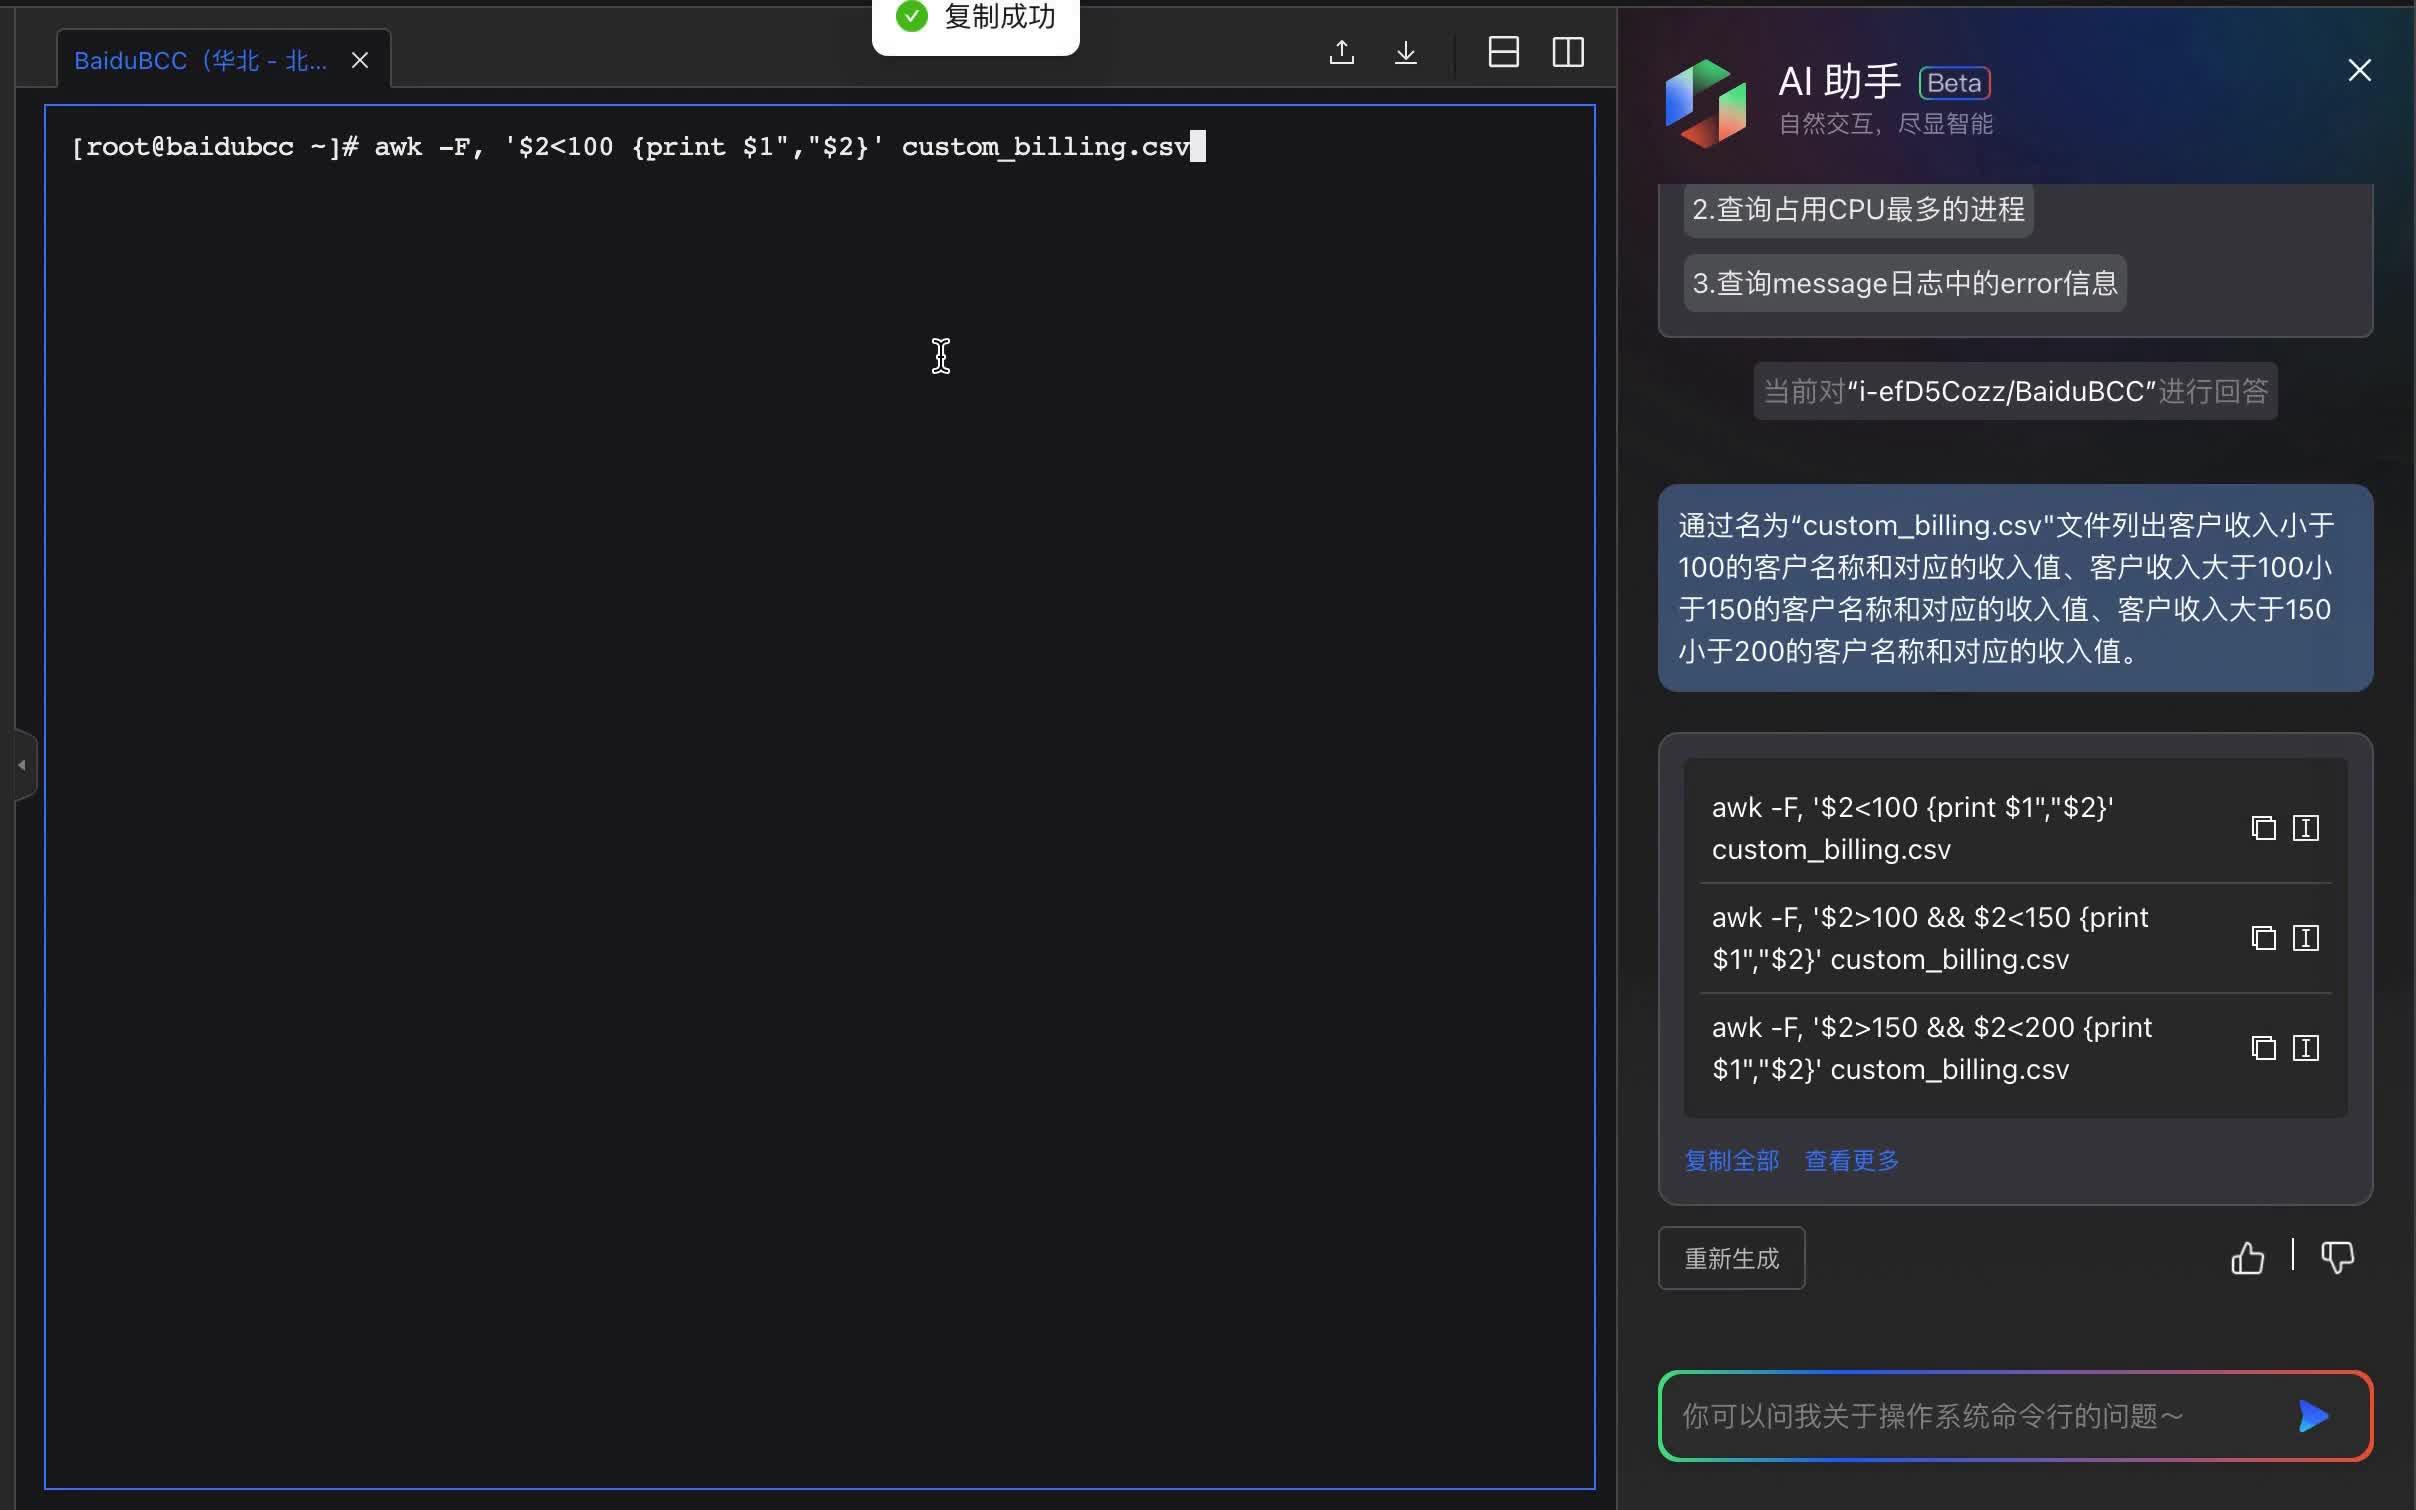Click the download icon in the terminal toolbar
This screenshot has width=2416, height=1510.
click(1405, 52)
